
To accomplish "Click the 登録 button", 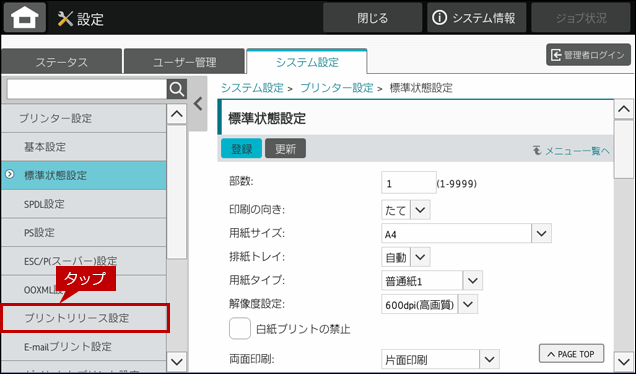I will tap(241, 149).
